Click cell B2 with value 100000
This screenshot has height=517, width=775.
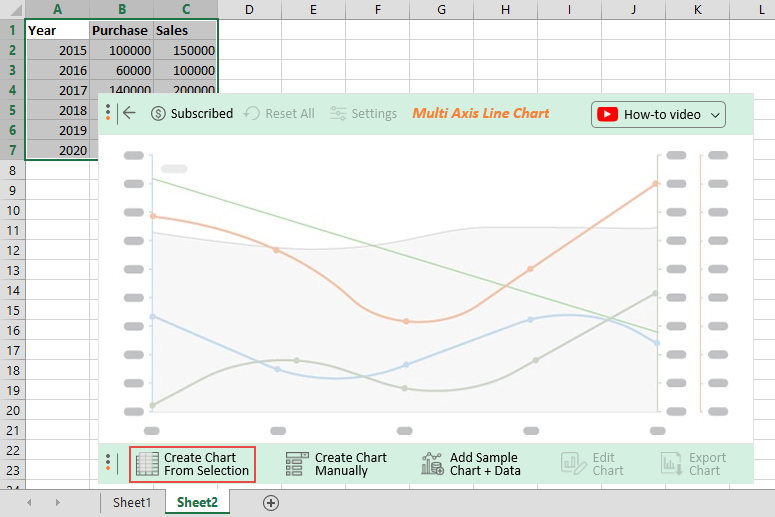click(x=122, y=50)
